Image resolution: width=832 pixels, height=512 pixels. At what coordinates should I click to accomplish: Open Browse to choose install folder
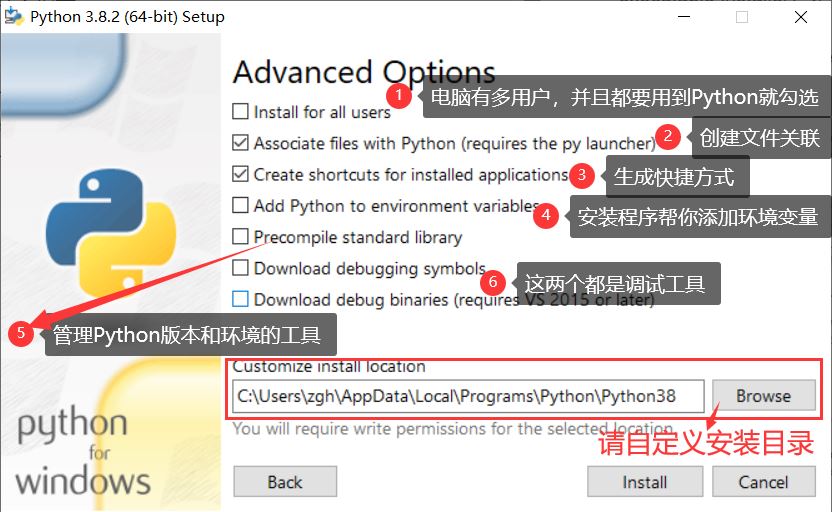click(x=764, y=395)
